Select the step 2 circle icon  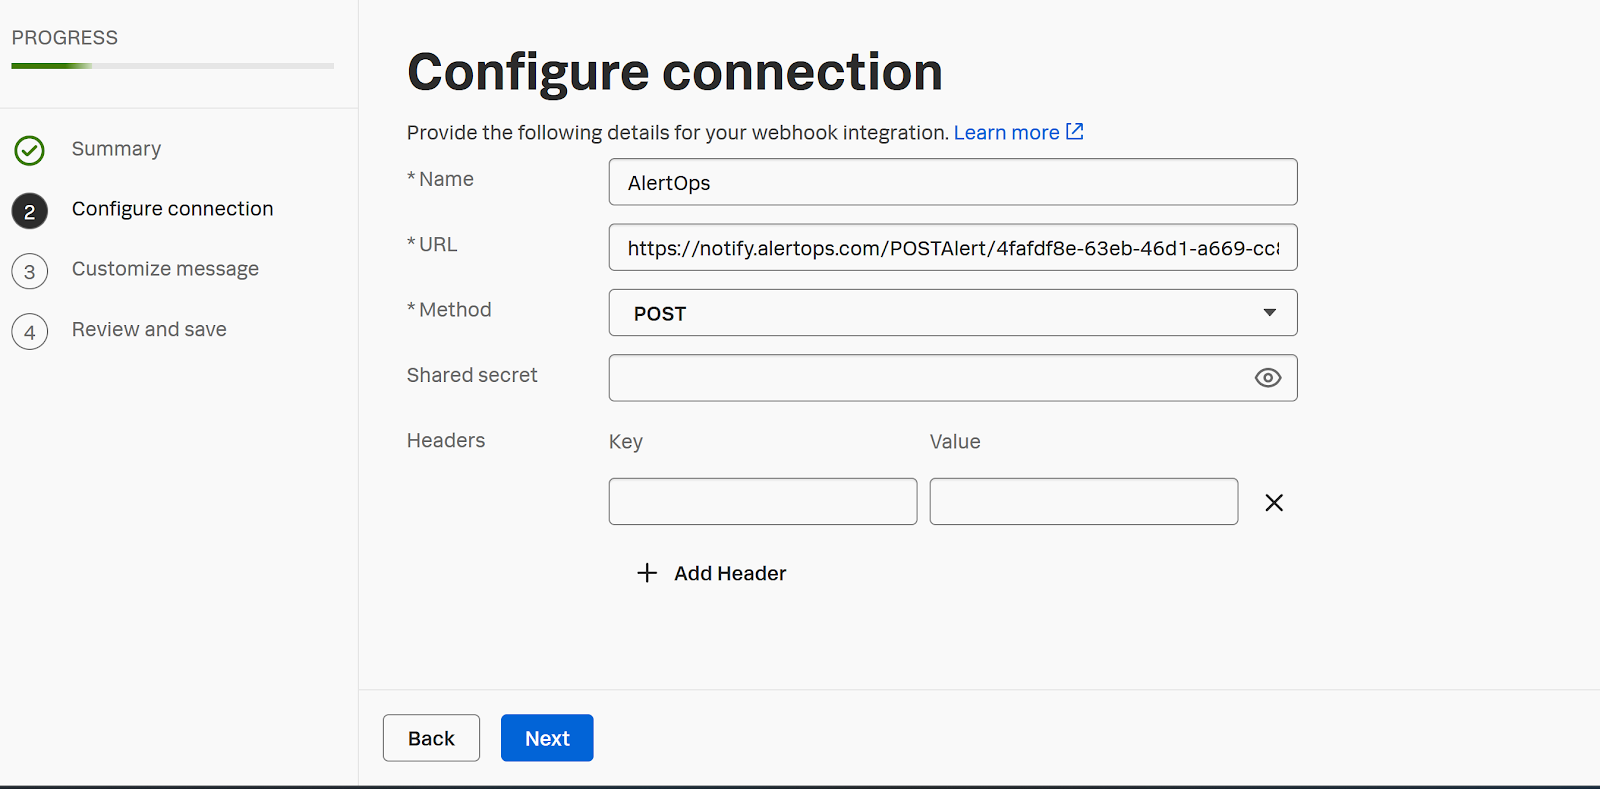30,211
